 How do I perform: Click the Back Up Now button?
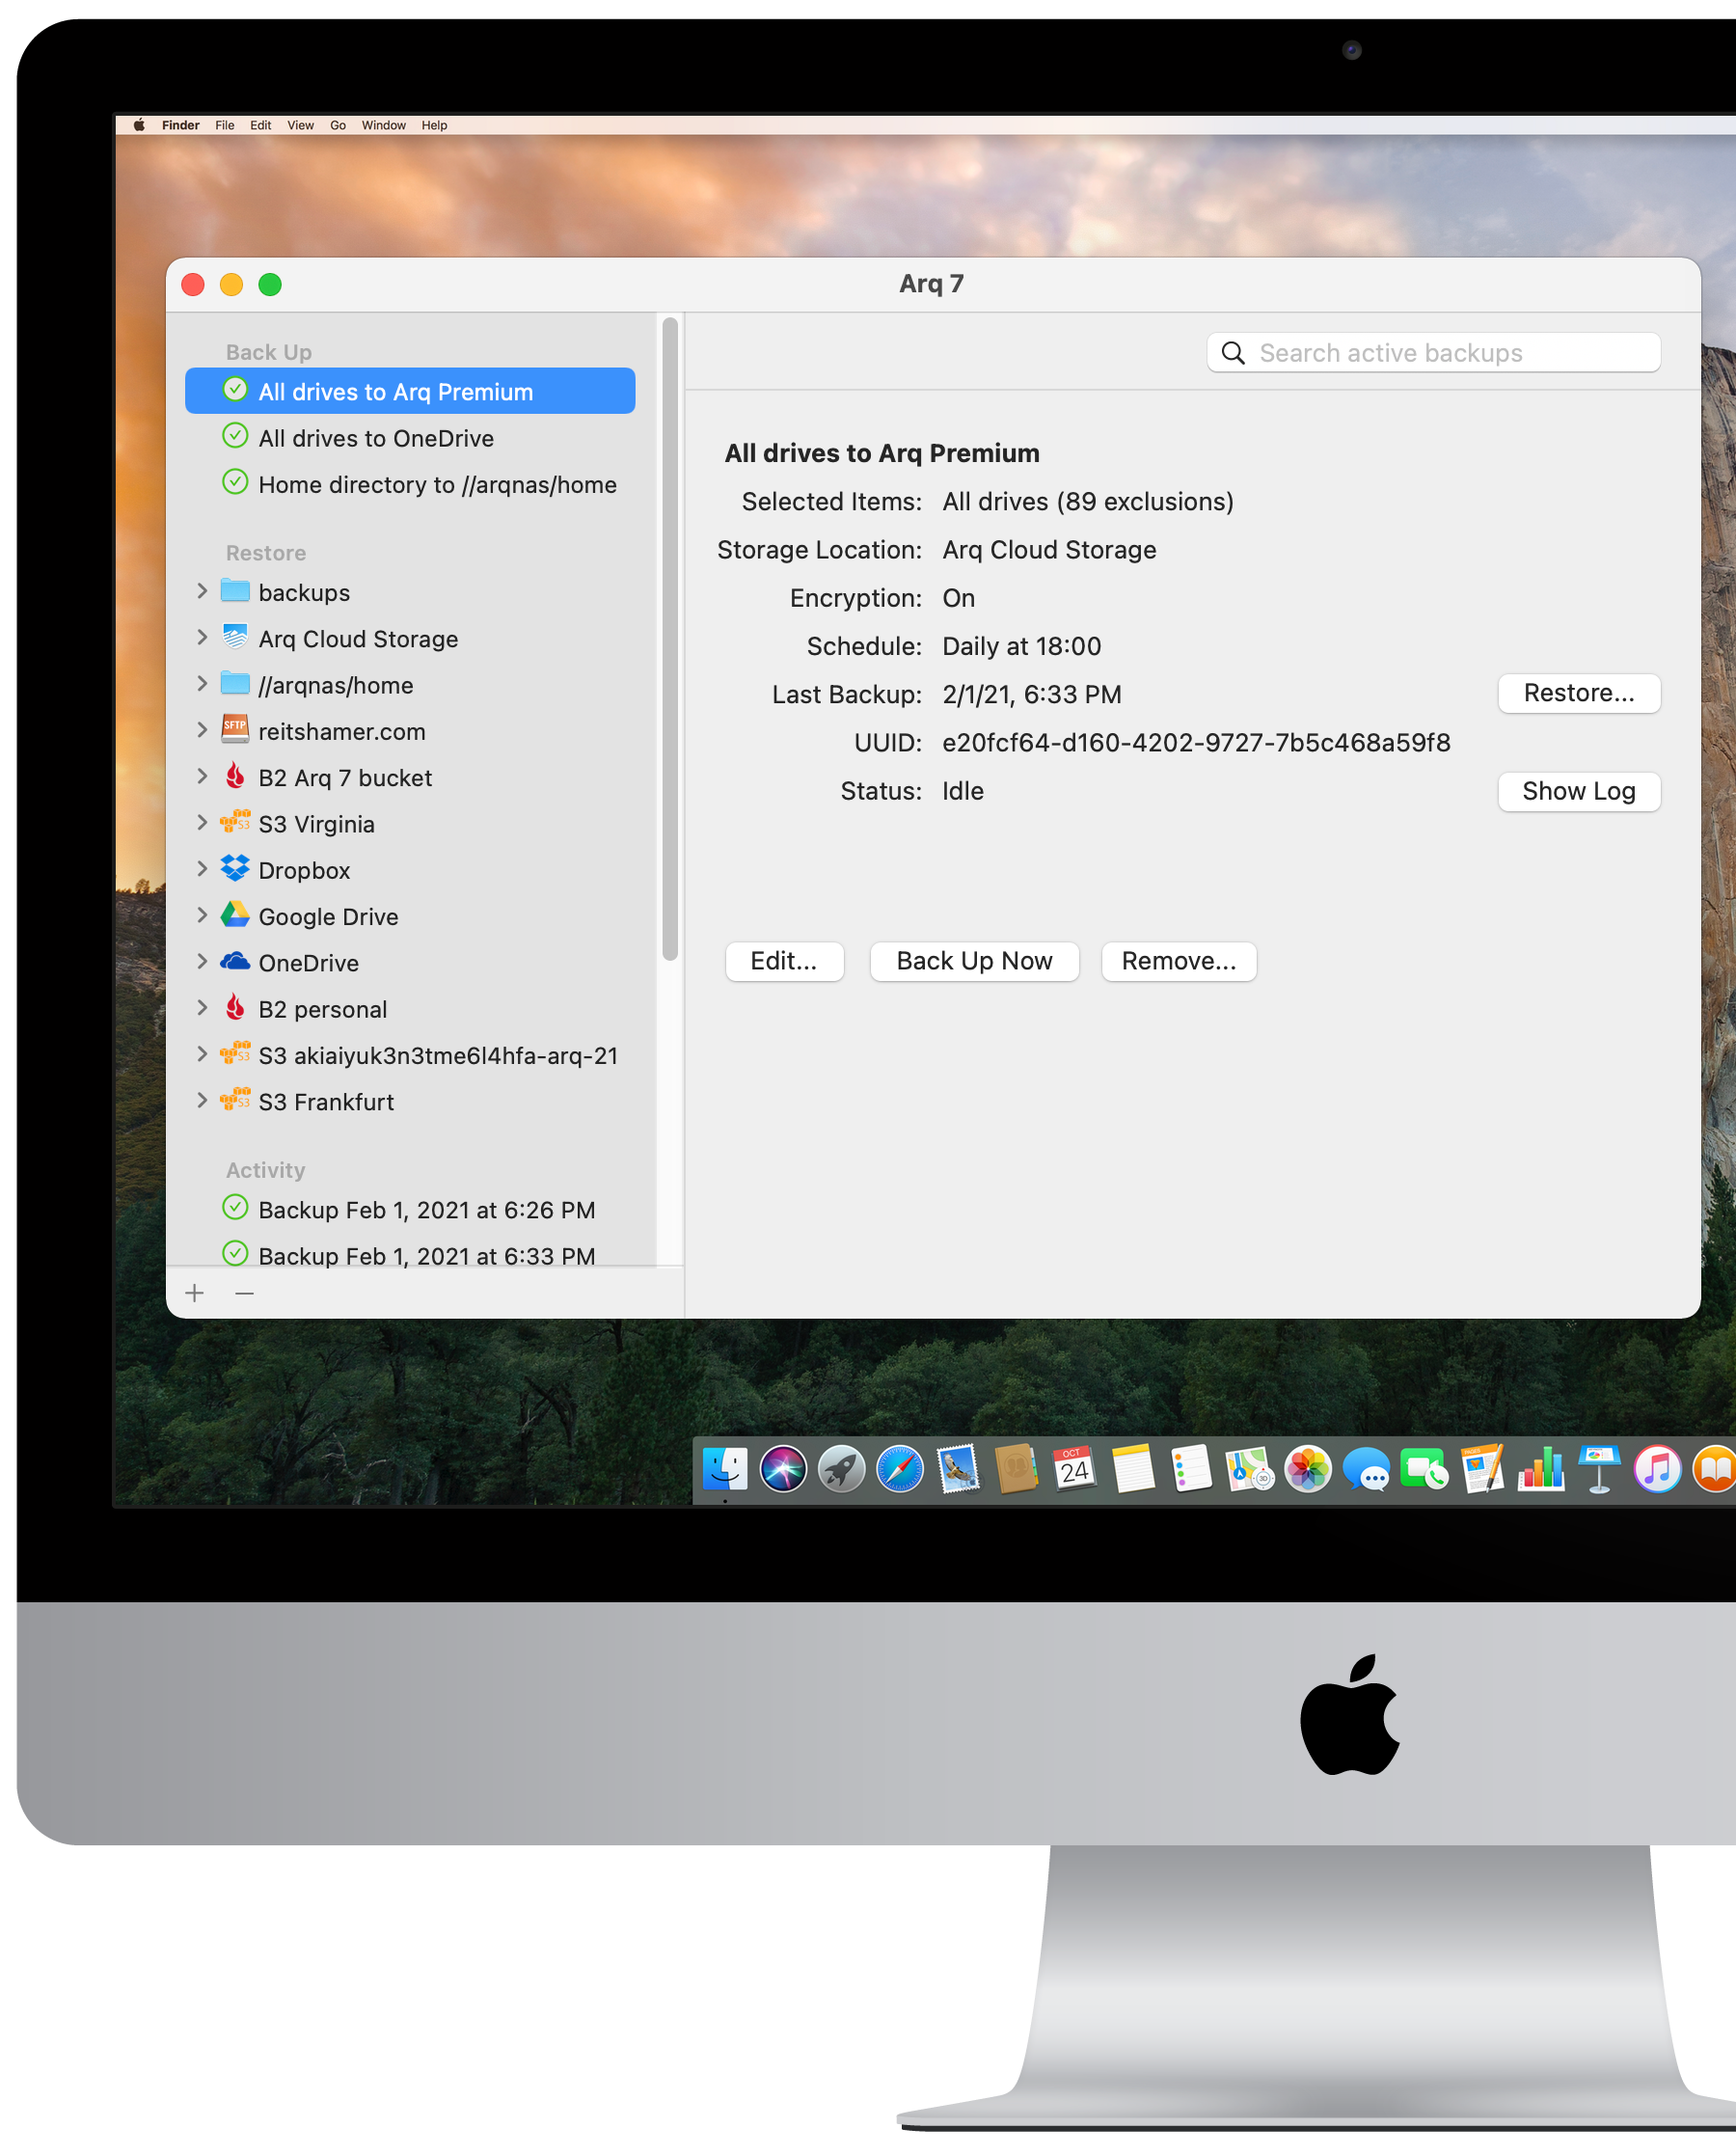click(974, 961)
